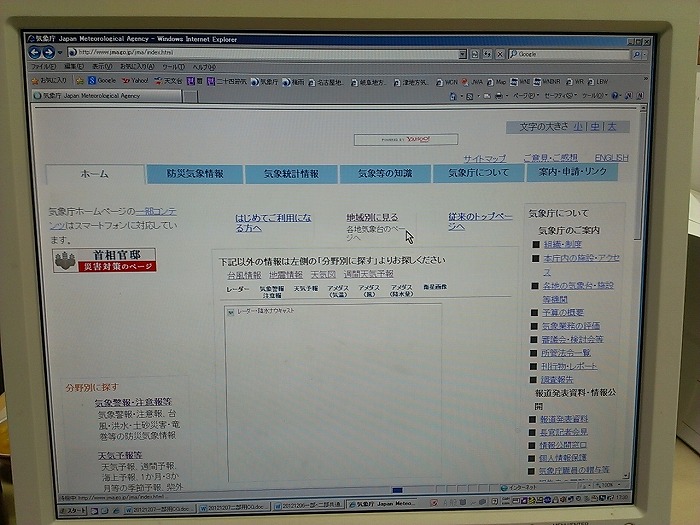Select the ホーム navigation tab
The image size is (700, 525).
pyautogui.click(x=95, y=174)
